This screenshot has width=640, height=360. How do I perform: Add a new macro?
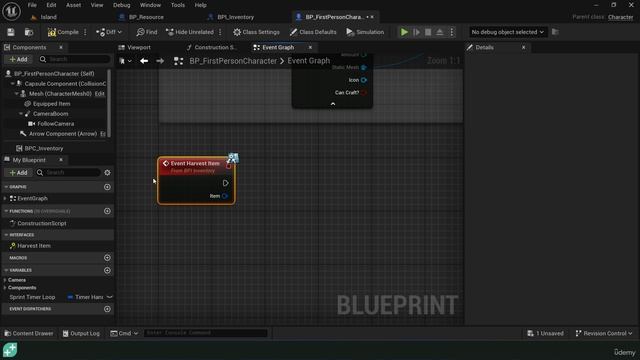click(x=107, y=258)
